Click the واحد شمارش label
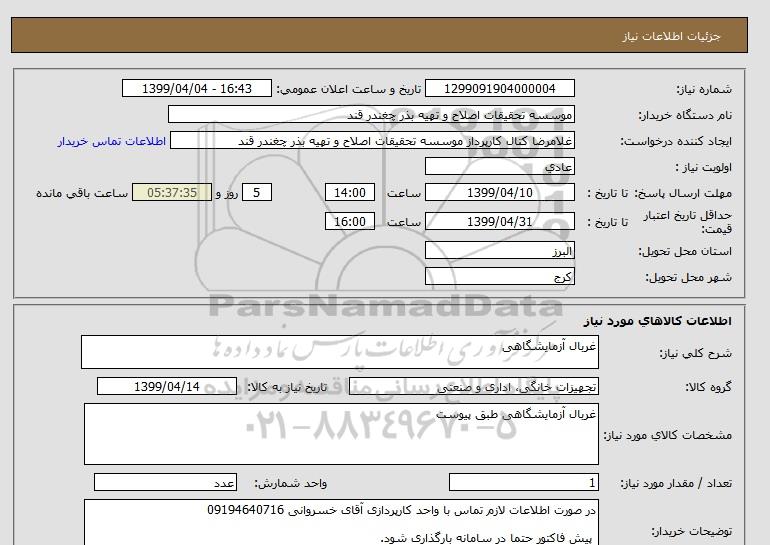Image resolution: width=770 pixels, height=545 pixels. point(291,484)
